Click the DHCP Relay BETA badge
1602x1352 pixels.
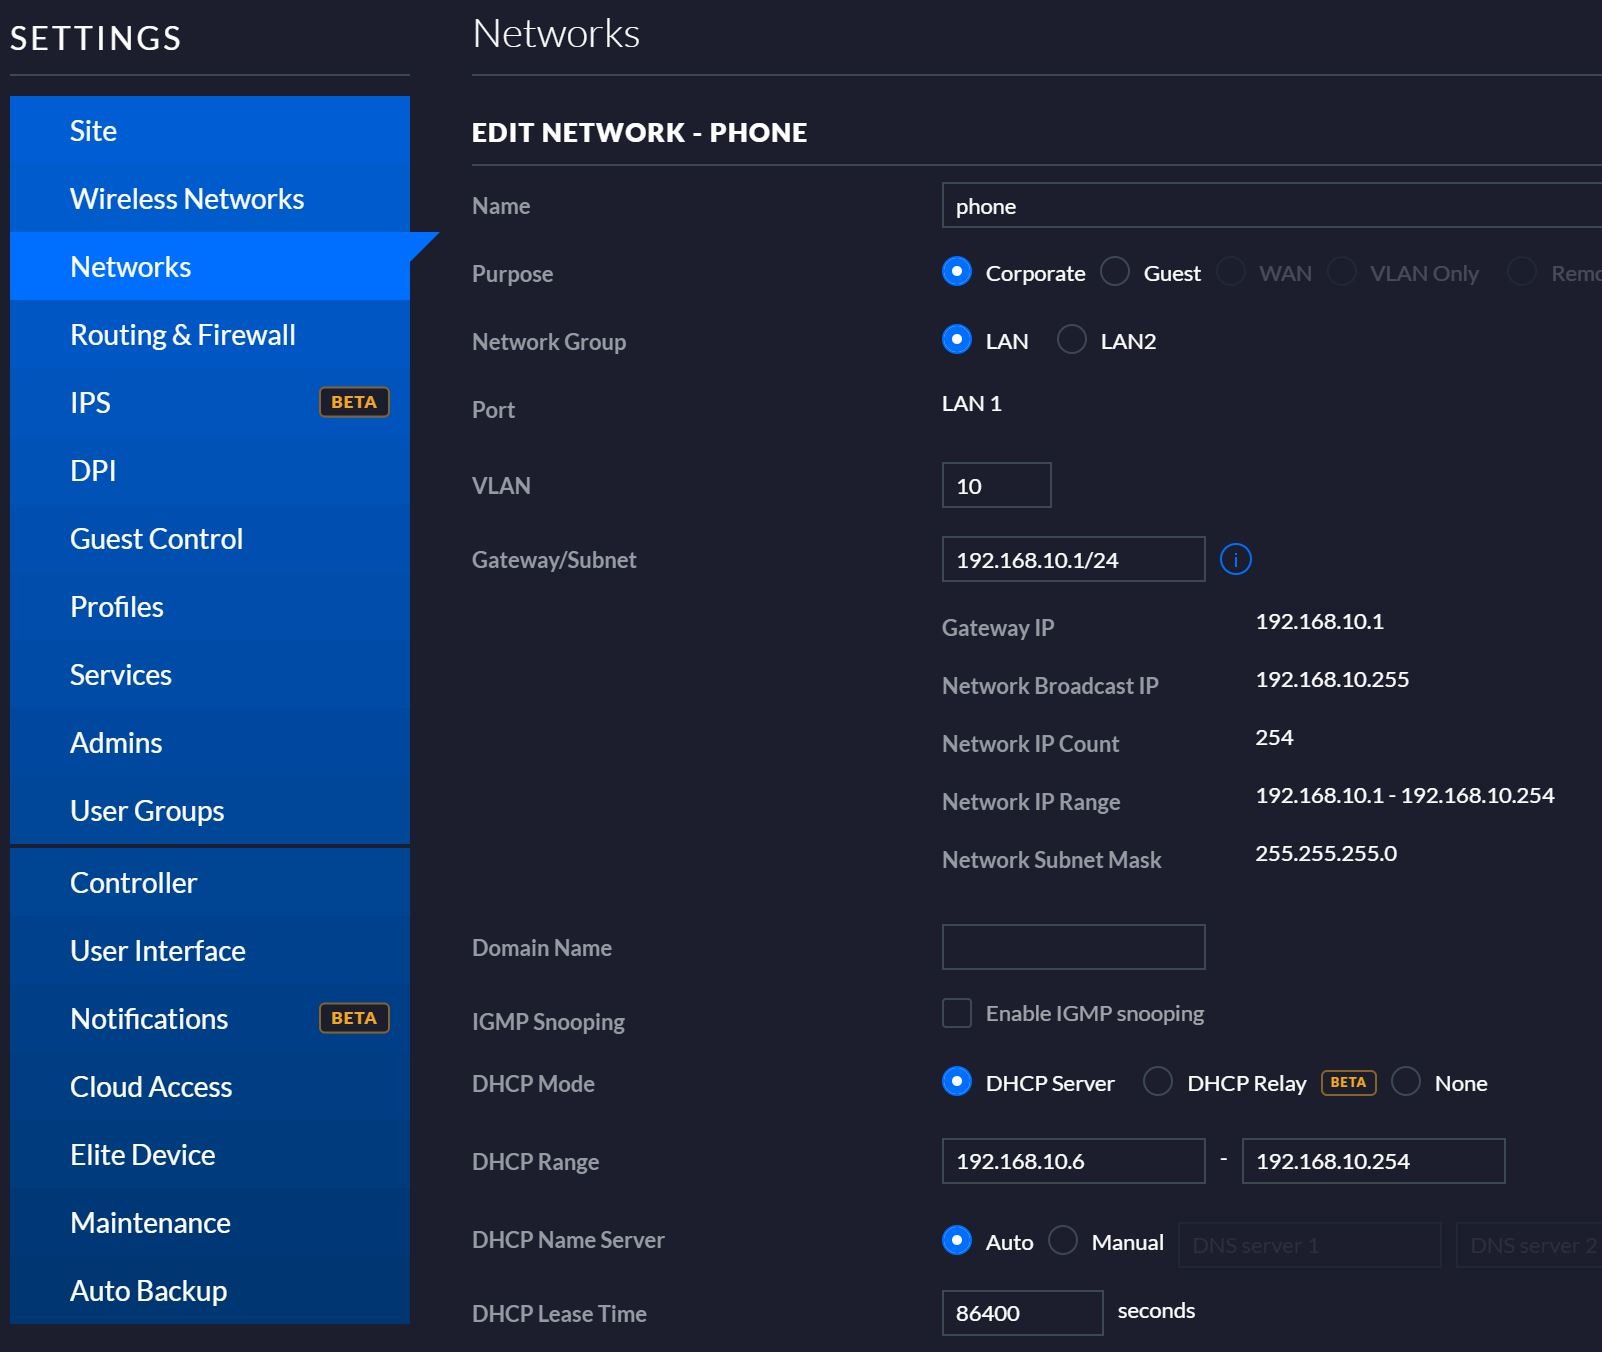pos(1348,1082)
